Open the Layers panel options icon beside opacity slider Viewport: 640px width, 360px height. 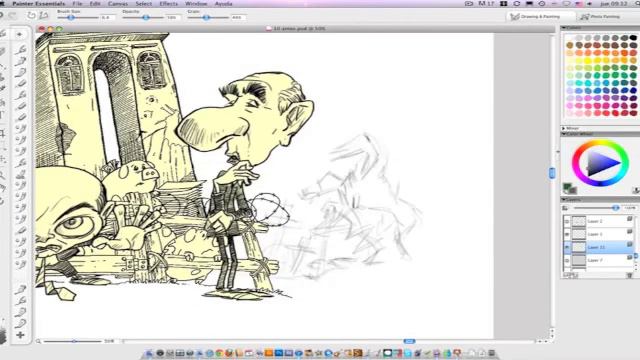pos(565,208)
